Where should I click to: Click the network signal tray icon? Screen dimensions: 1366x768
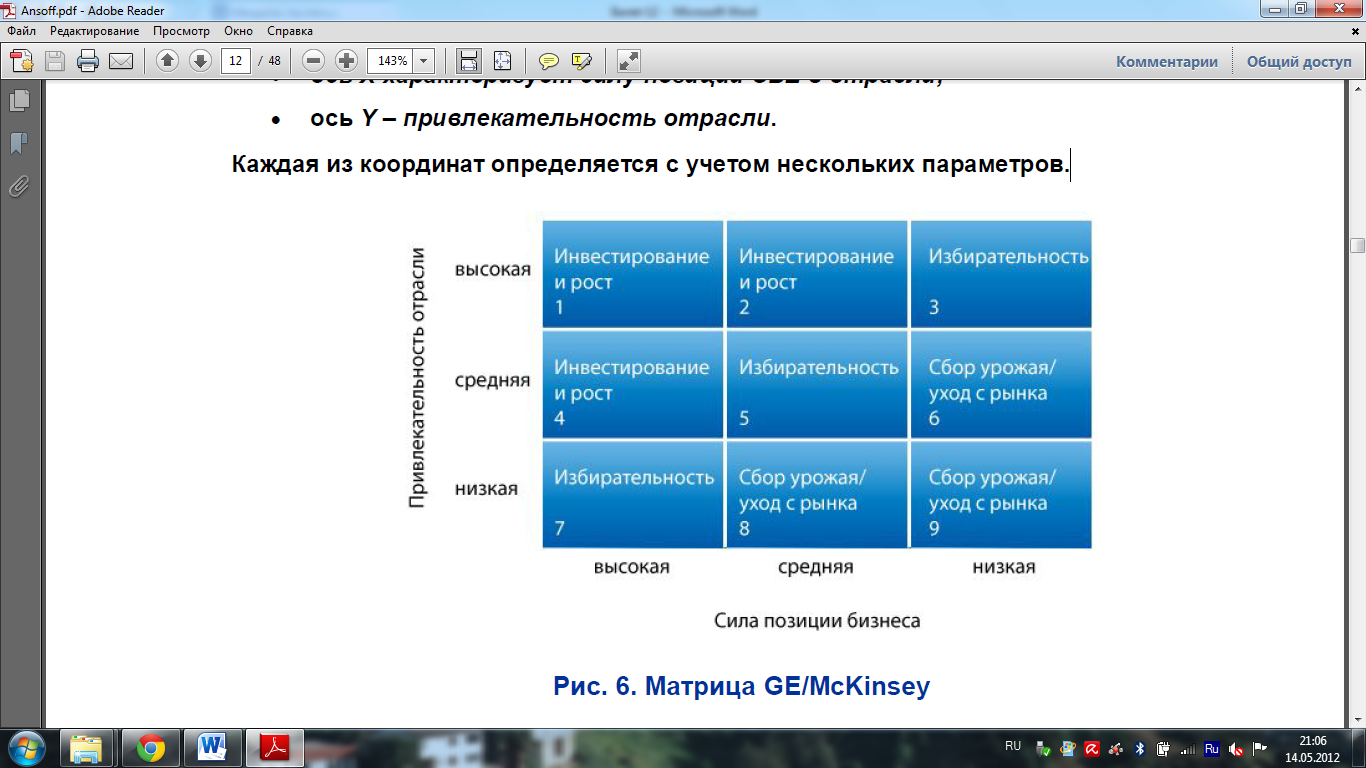(1188, 748)
